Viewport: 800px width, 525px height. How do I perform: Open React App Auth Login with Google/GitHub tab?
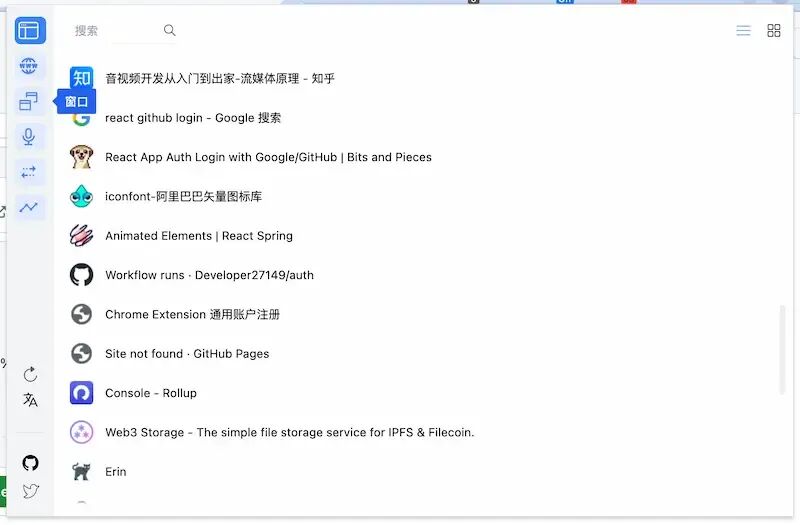point(268,157)
